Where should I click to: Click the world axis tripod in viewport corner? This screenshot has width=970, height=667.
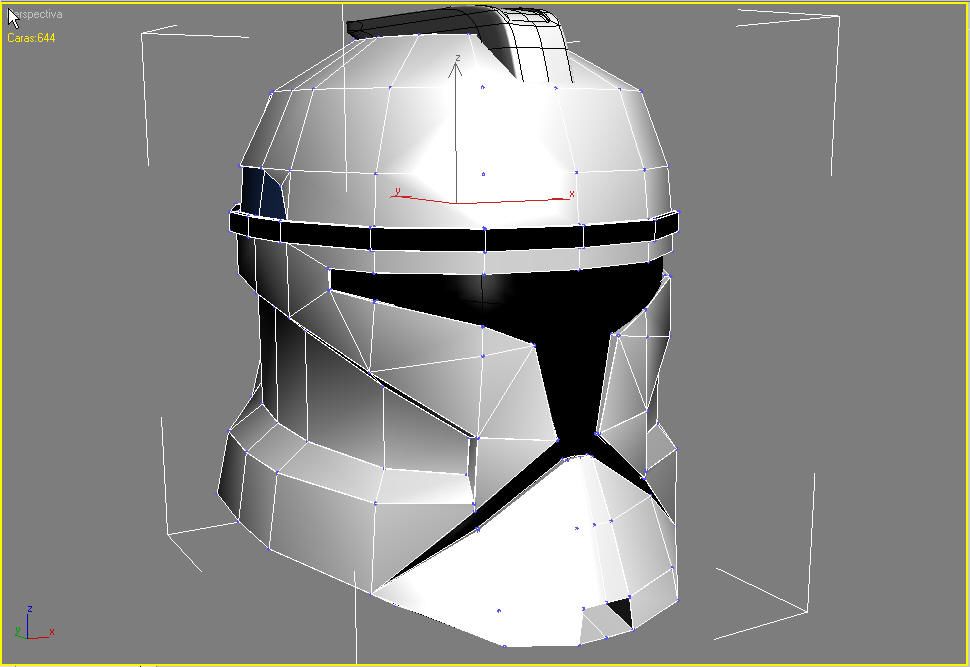[35, 622]
